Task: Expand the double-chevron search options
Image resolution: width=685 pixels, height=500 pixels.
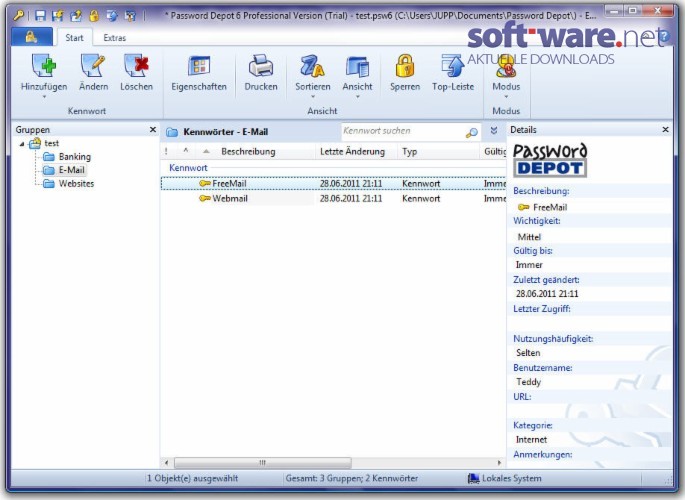Action: (x=494, y=131)
